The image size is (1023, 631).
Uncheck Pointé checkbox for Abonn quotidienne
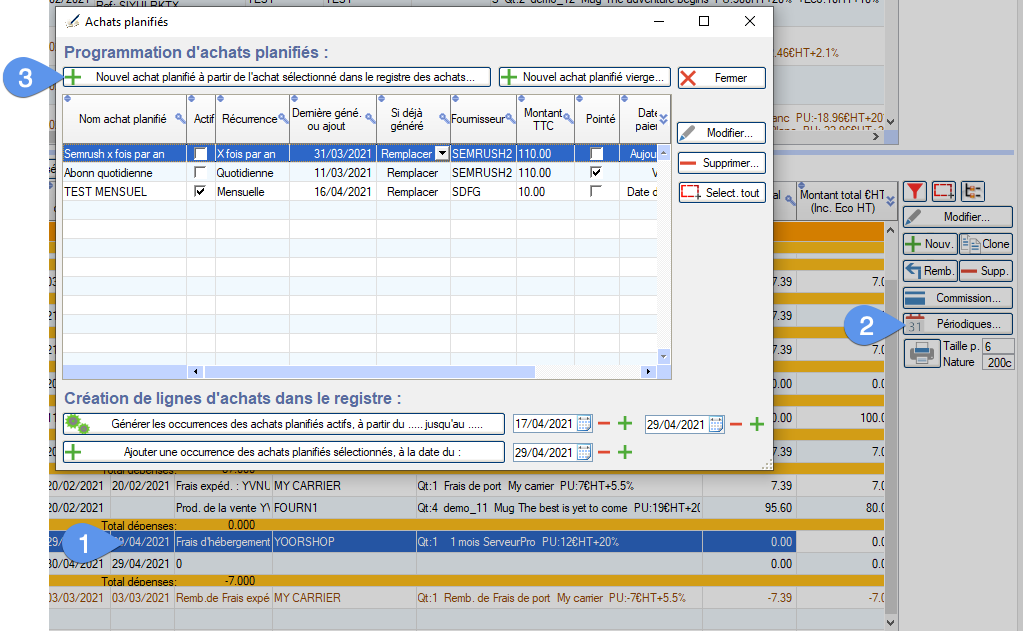(596, 172)
